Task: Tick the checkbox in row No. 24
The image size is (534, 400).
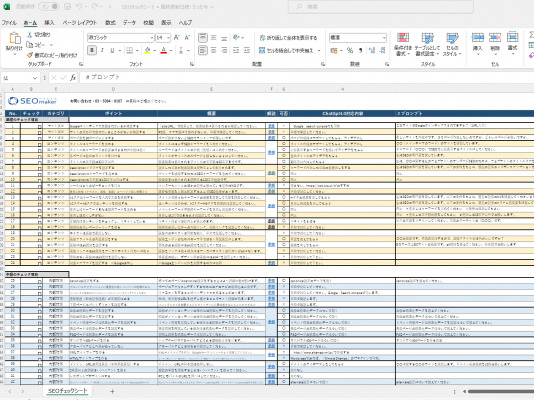Action: 40,263
